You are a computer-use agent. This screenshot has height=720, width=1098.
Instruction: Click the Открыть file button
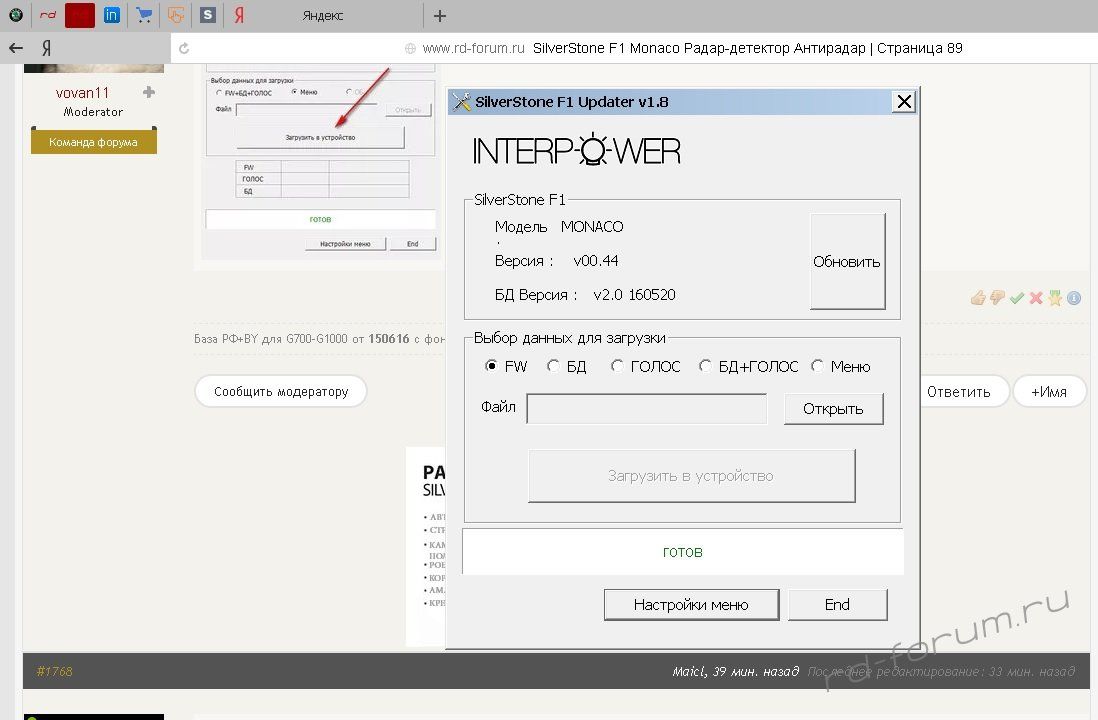[833, 409]
